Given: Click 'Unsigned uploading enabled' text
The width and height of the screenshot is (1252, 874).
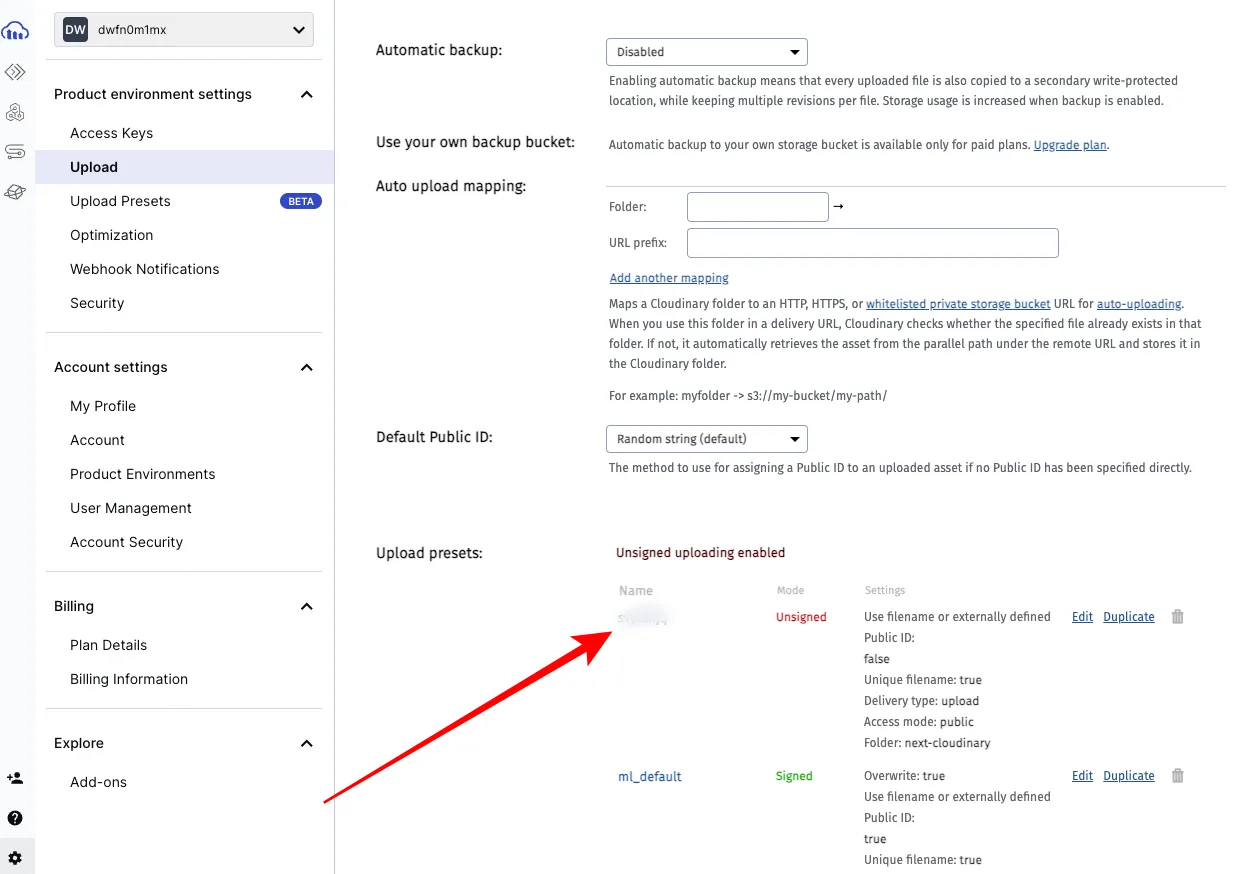Looking at the screenshot, I should point(700,553).
